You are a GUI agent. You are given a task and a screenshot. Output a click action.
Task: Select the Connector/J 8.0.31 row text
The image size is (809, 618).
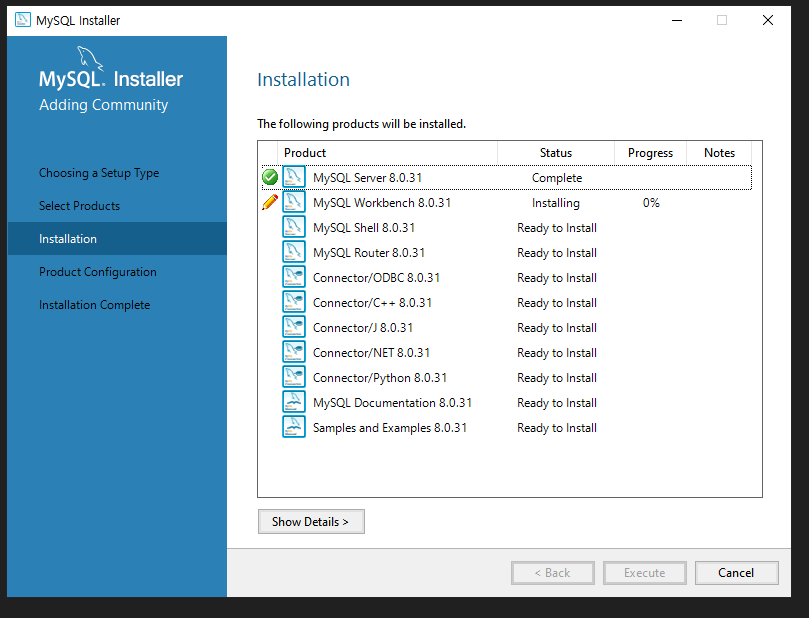363,328
